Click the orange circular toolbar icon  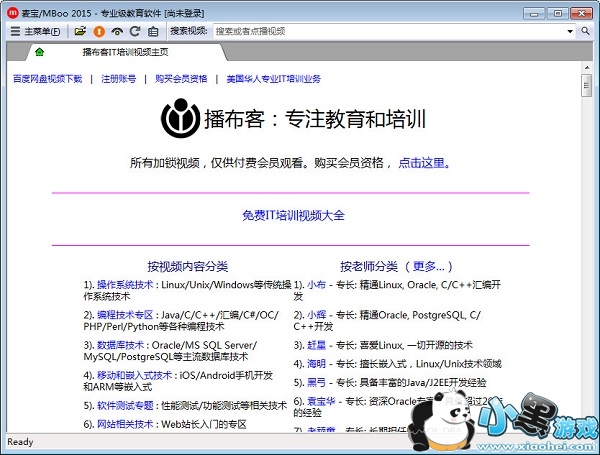pos(99,31)
